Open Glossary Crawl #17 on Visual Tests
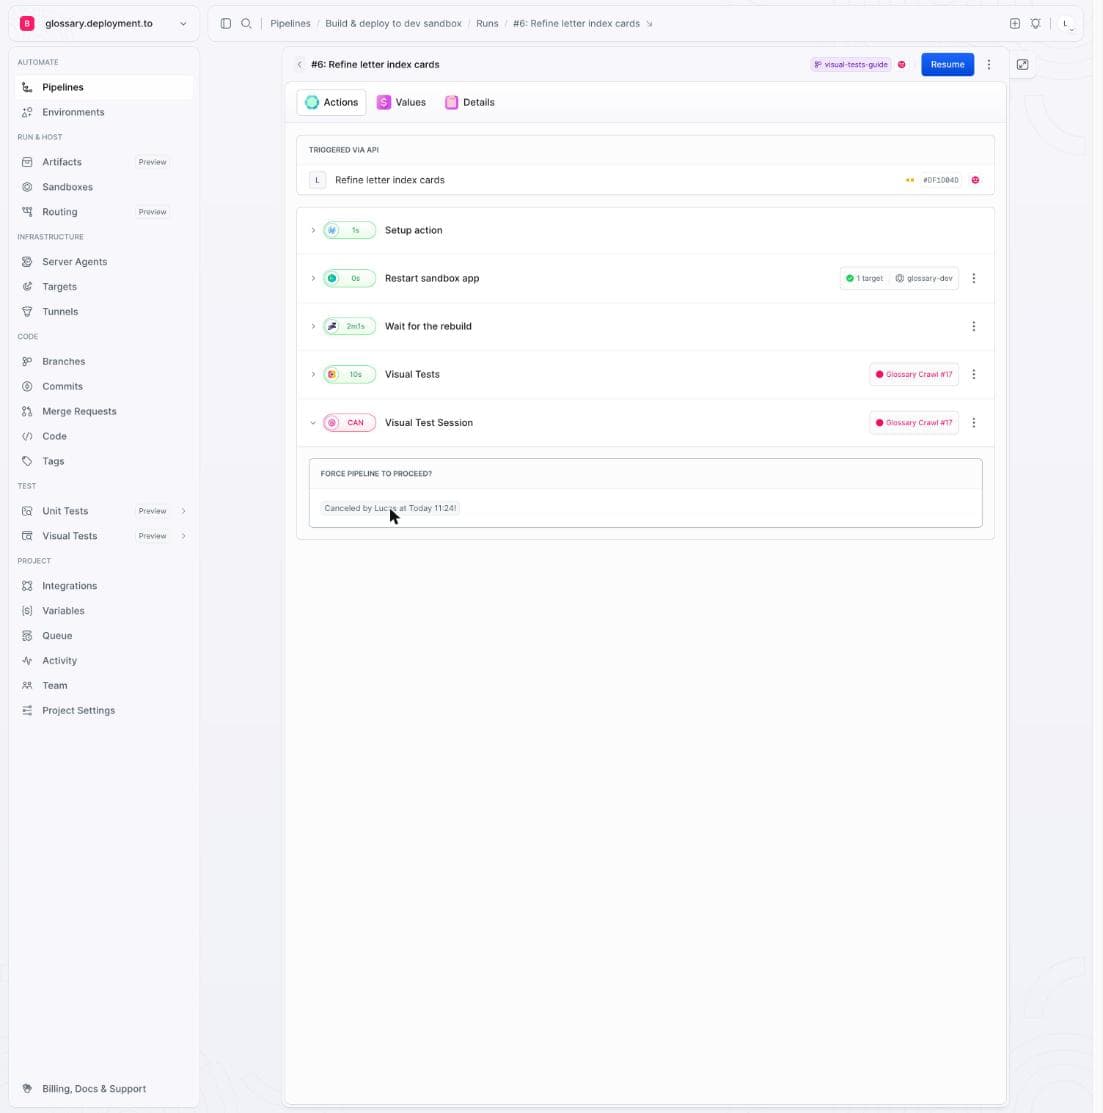Image resolution: width=1103 pixels, height=1113 pixels. 914,375
